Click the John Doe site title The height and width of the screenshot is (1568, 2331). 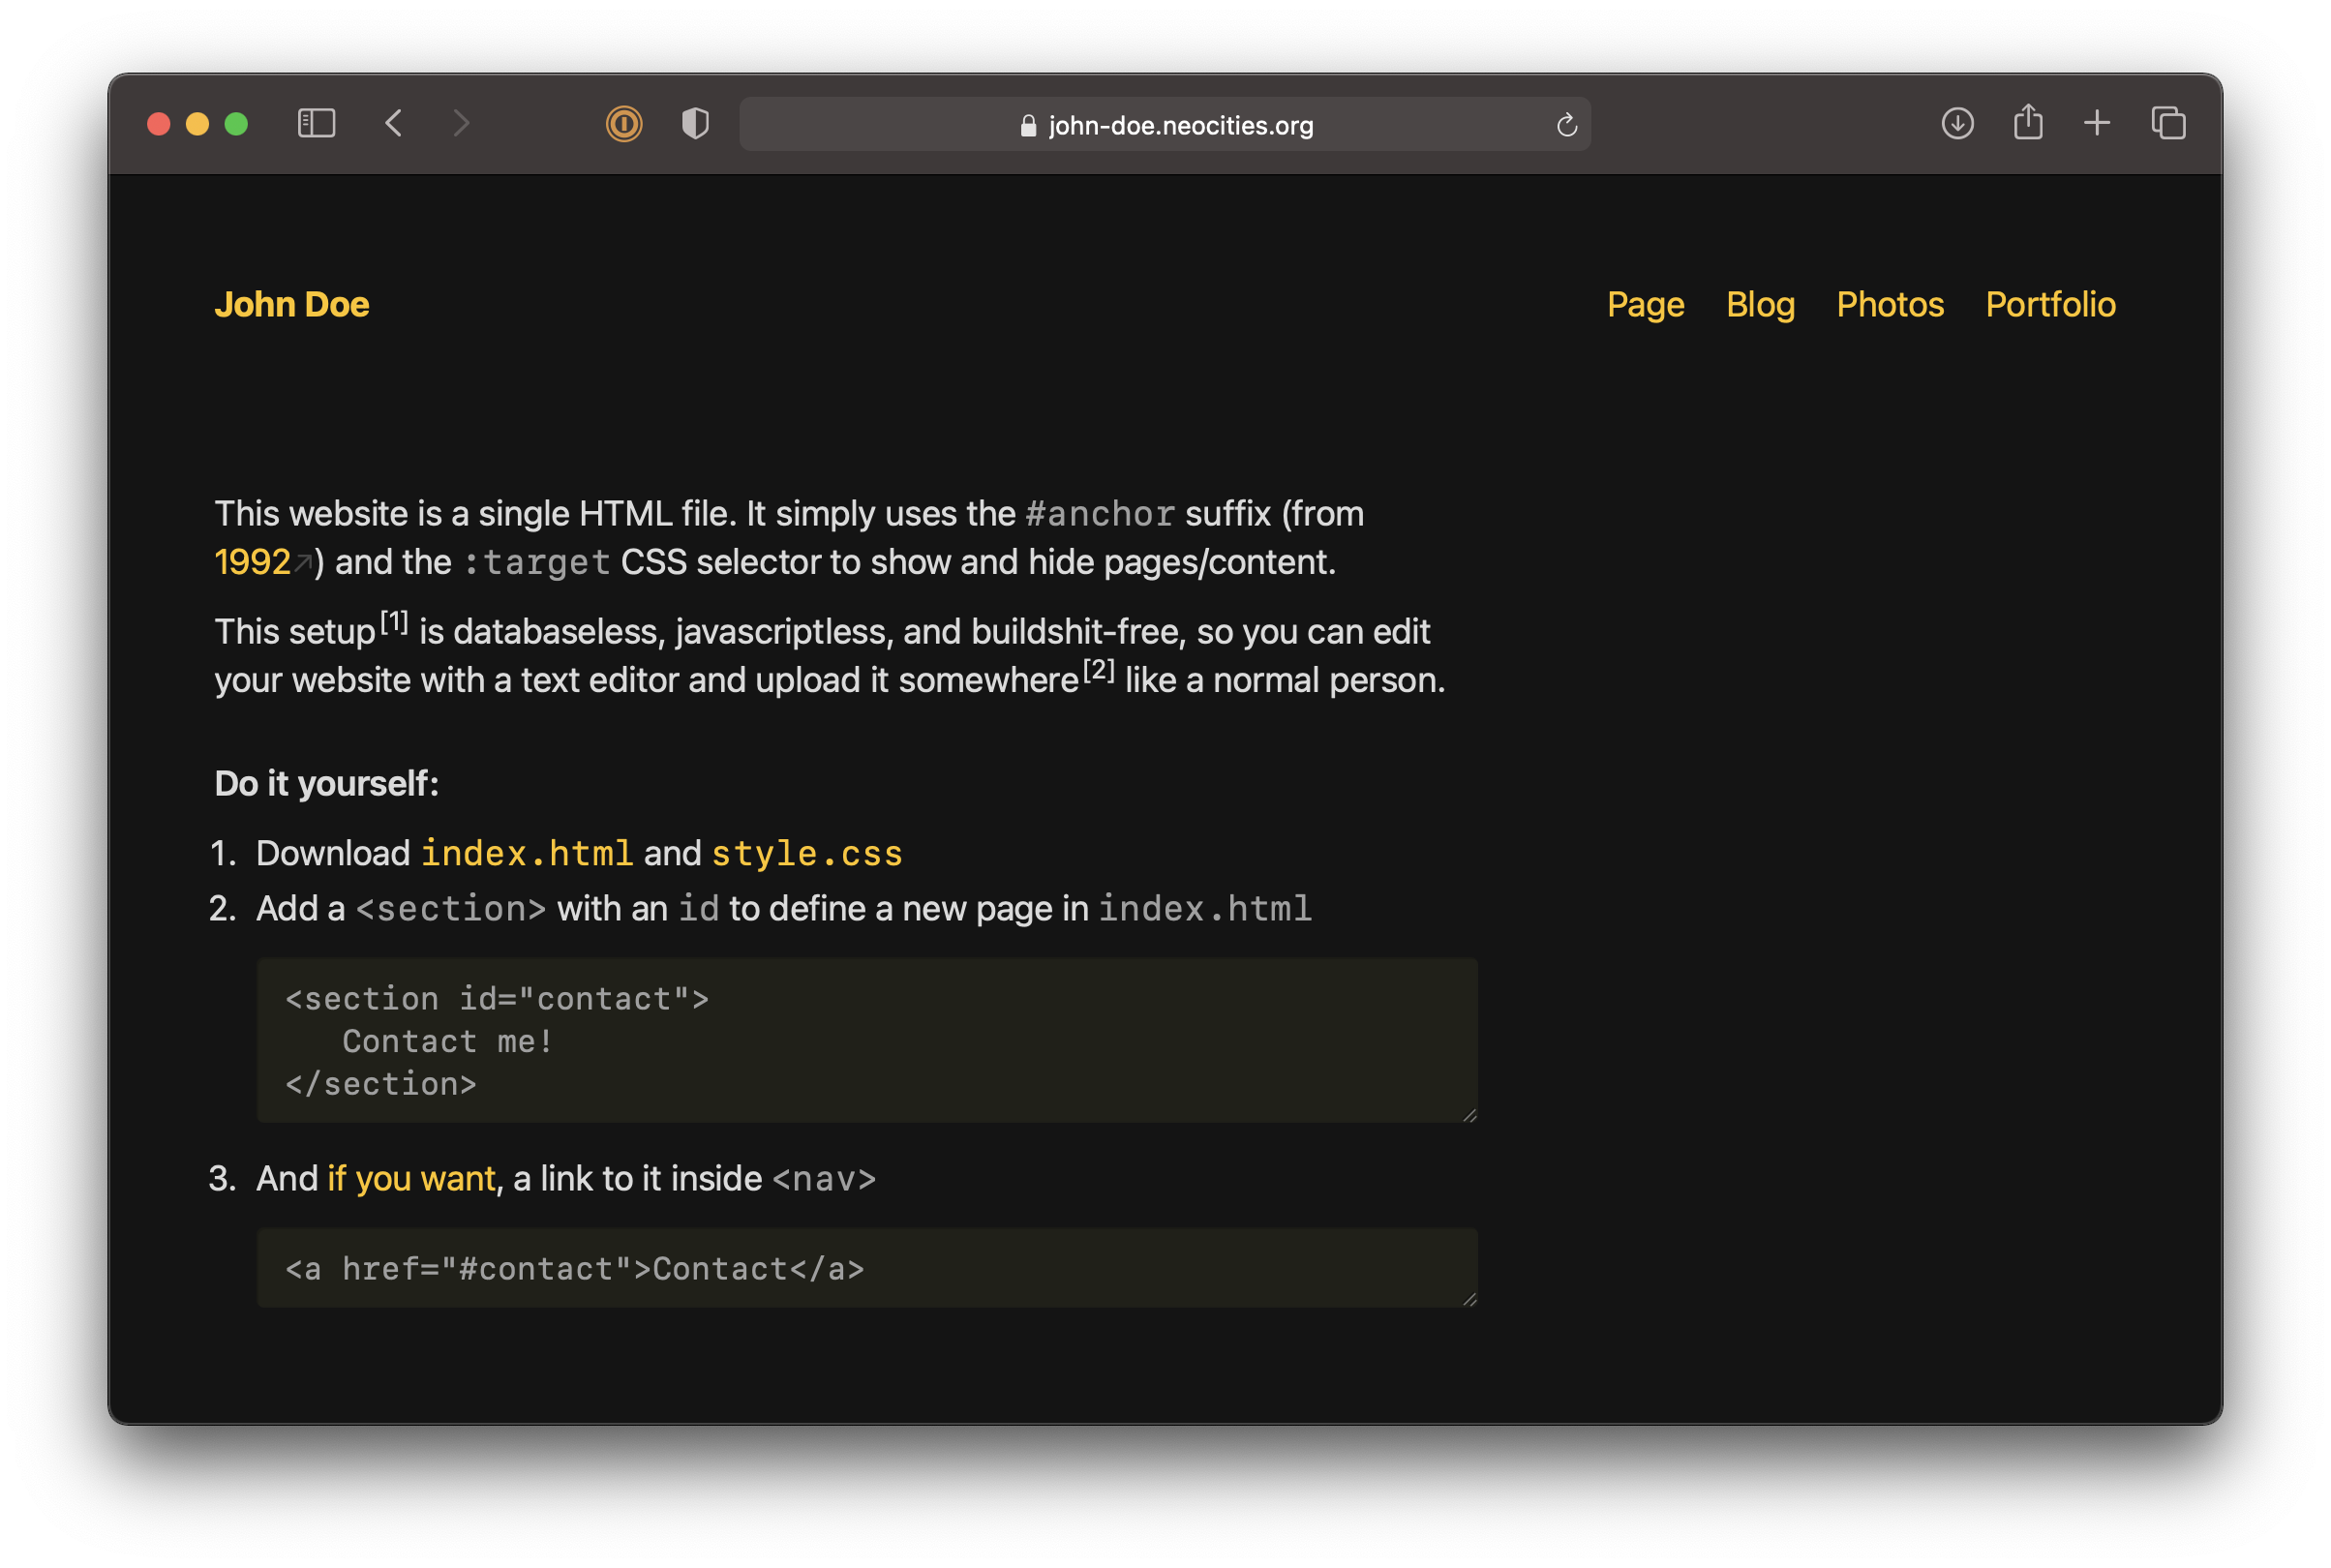[x=291, y=304]
